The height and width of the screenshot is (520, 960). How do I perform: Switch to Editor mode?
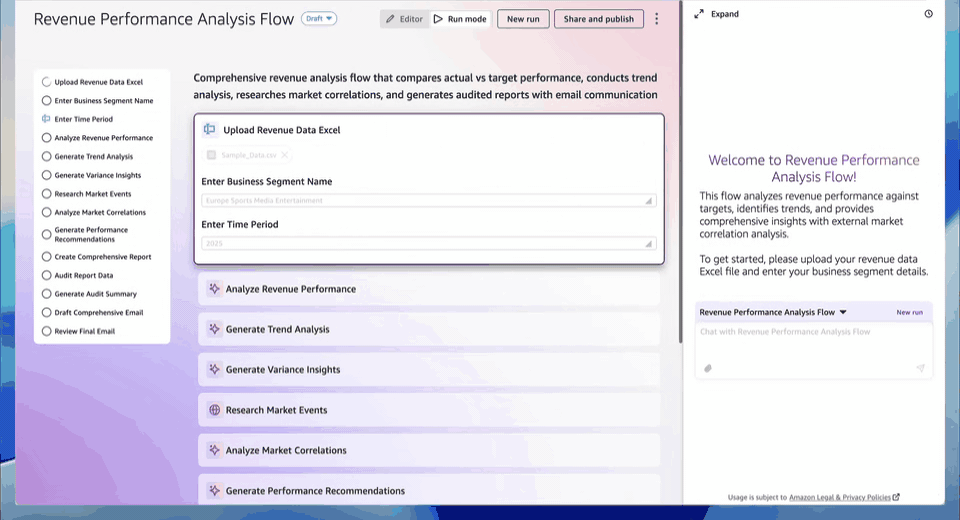[404, 19]
